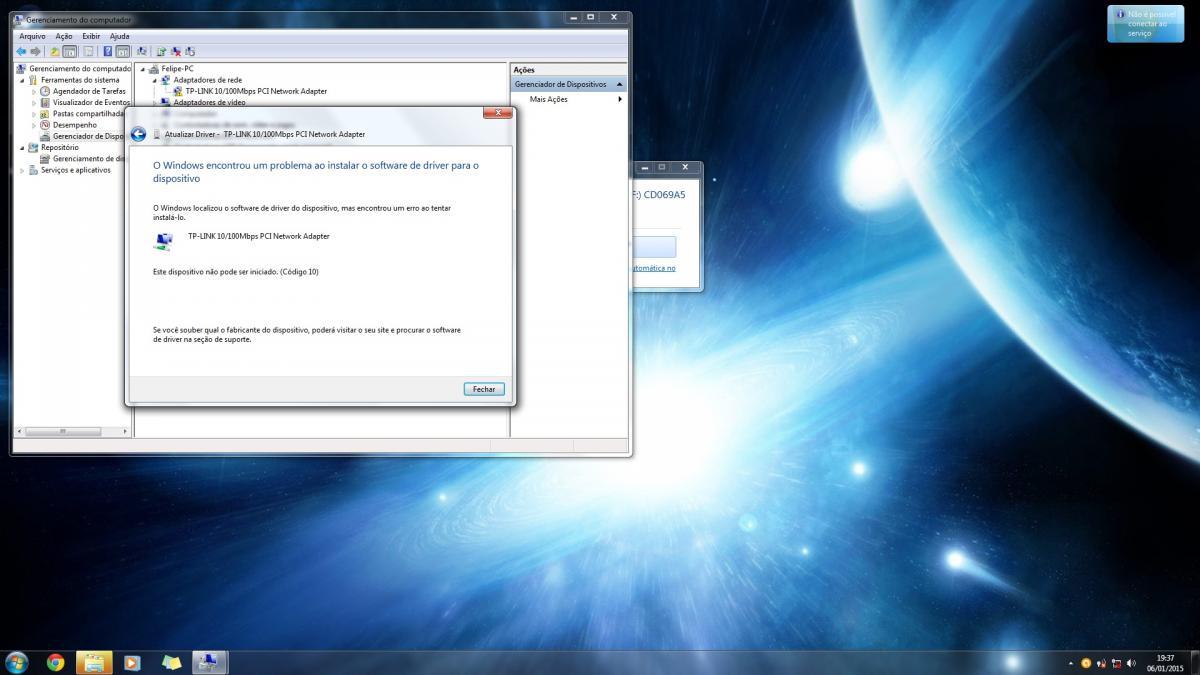Click the orange round icon in system tray
Image resolution: width=1200 pixels, height=675 pixels.
[x=1086, y=663]
